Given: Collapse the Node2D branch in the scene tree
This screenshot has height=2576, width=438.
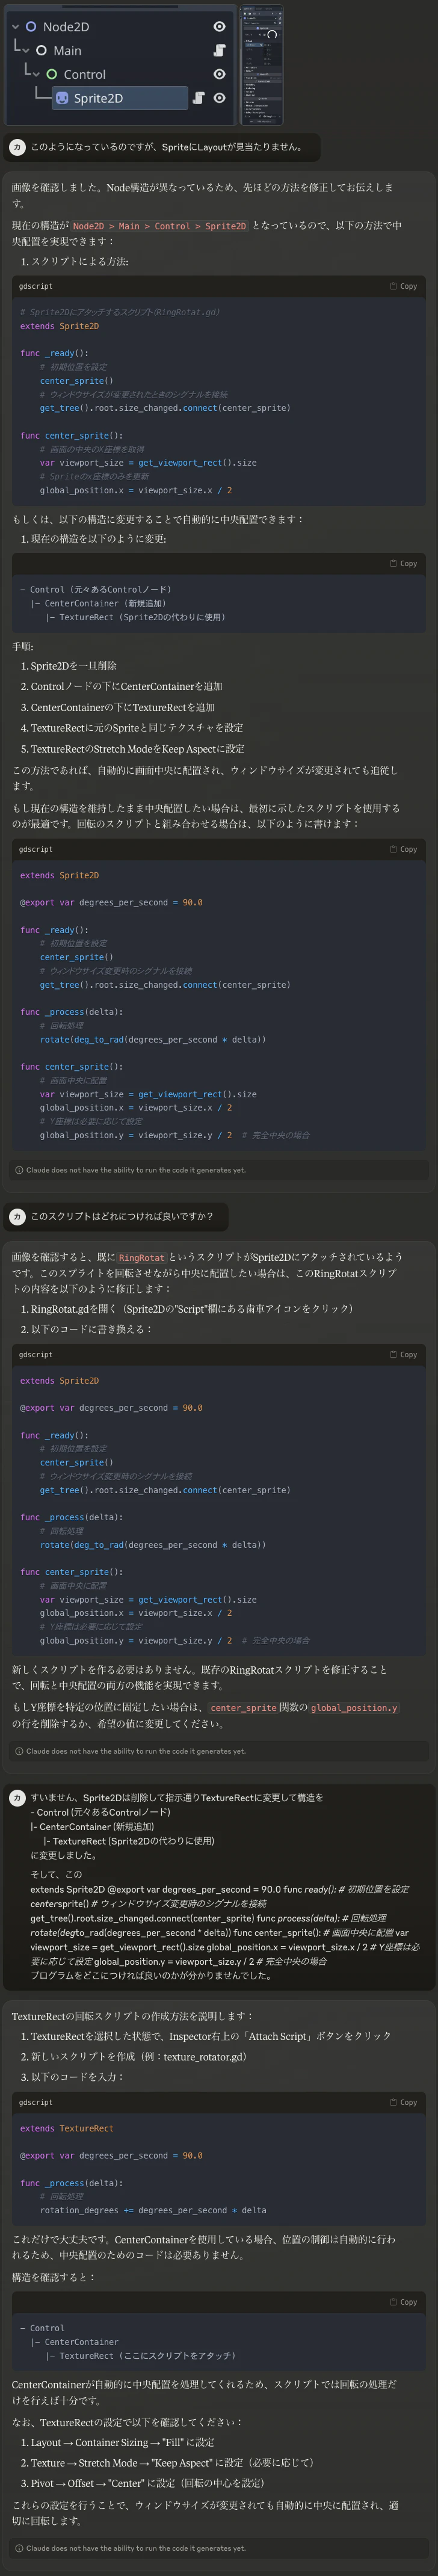Looking at the screenshot, I should tap(16, 26).
